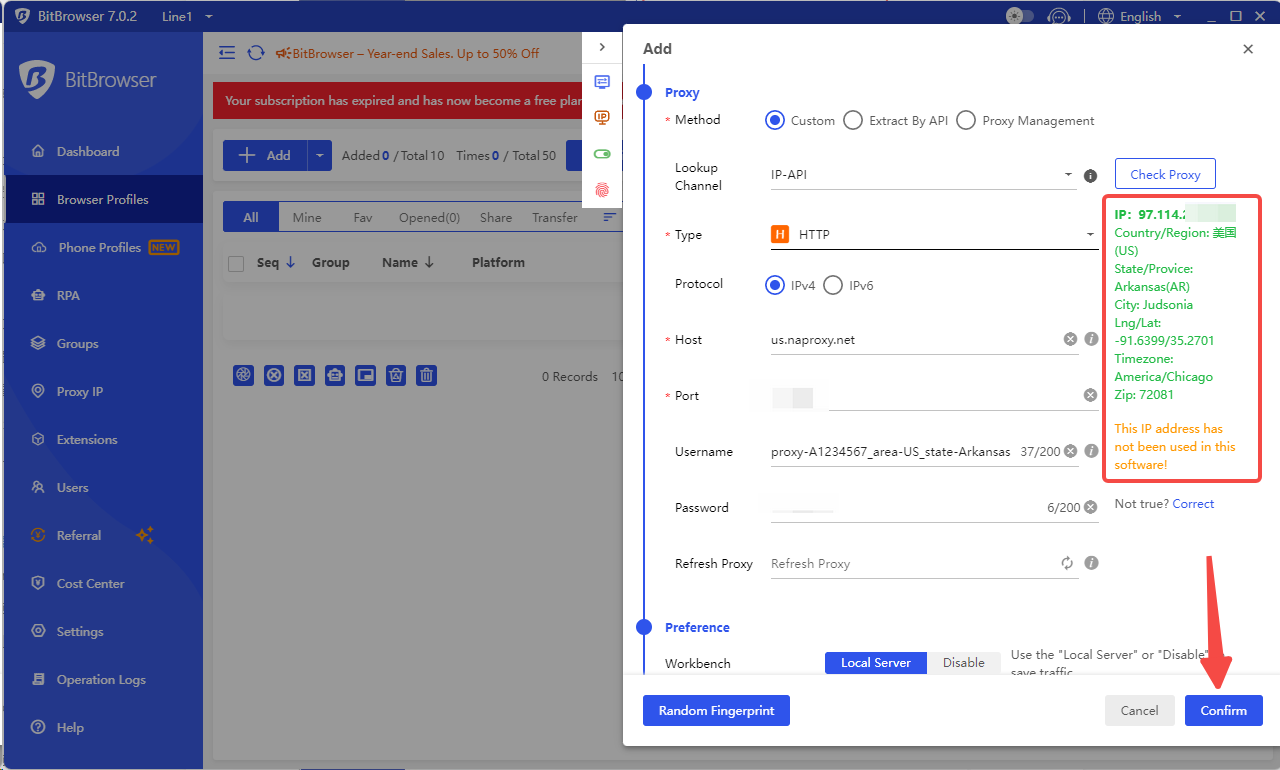Viewport: 1280px width, 770px height.
Task: Click the blue Add profile button
Action: [x=265, y=155]
